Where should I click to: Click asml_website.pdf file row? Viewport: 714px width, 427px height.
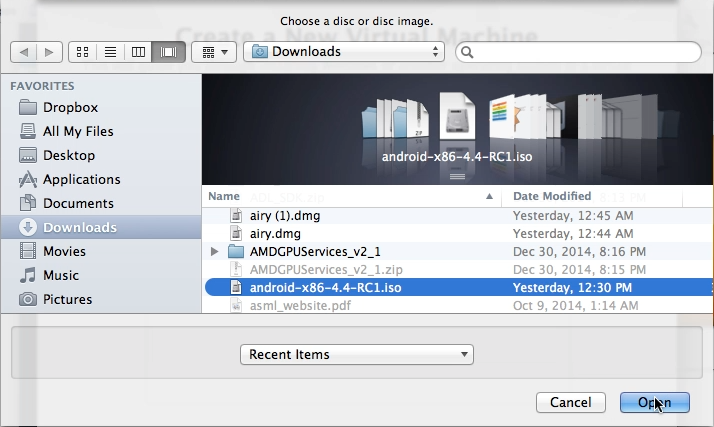coord(457,305)
